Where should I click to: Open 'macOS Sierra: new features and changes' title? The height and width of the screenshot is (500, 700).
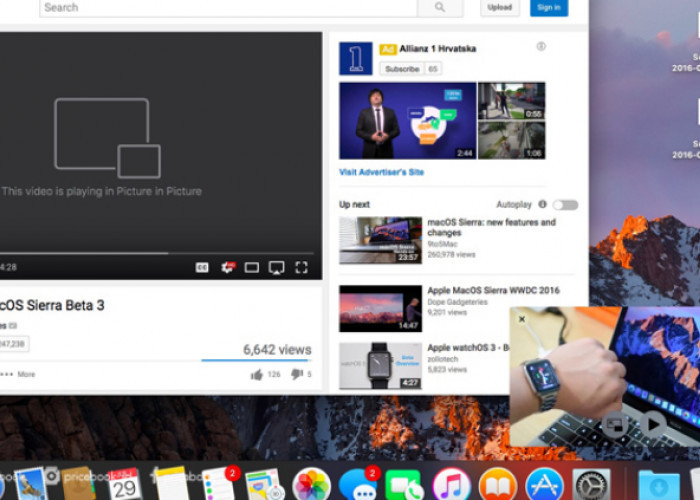pyautogui.click(x=492, y=227)
